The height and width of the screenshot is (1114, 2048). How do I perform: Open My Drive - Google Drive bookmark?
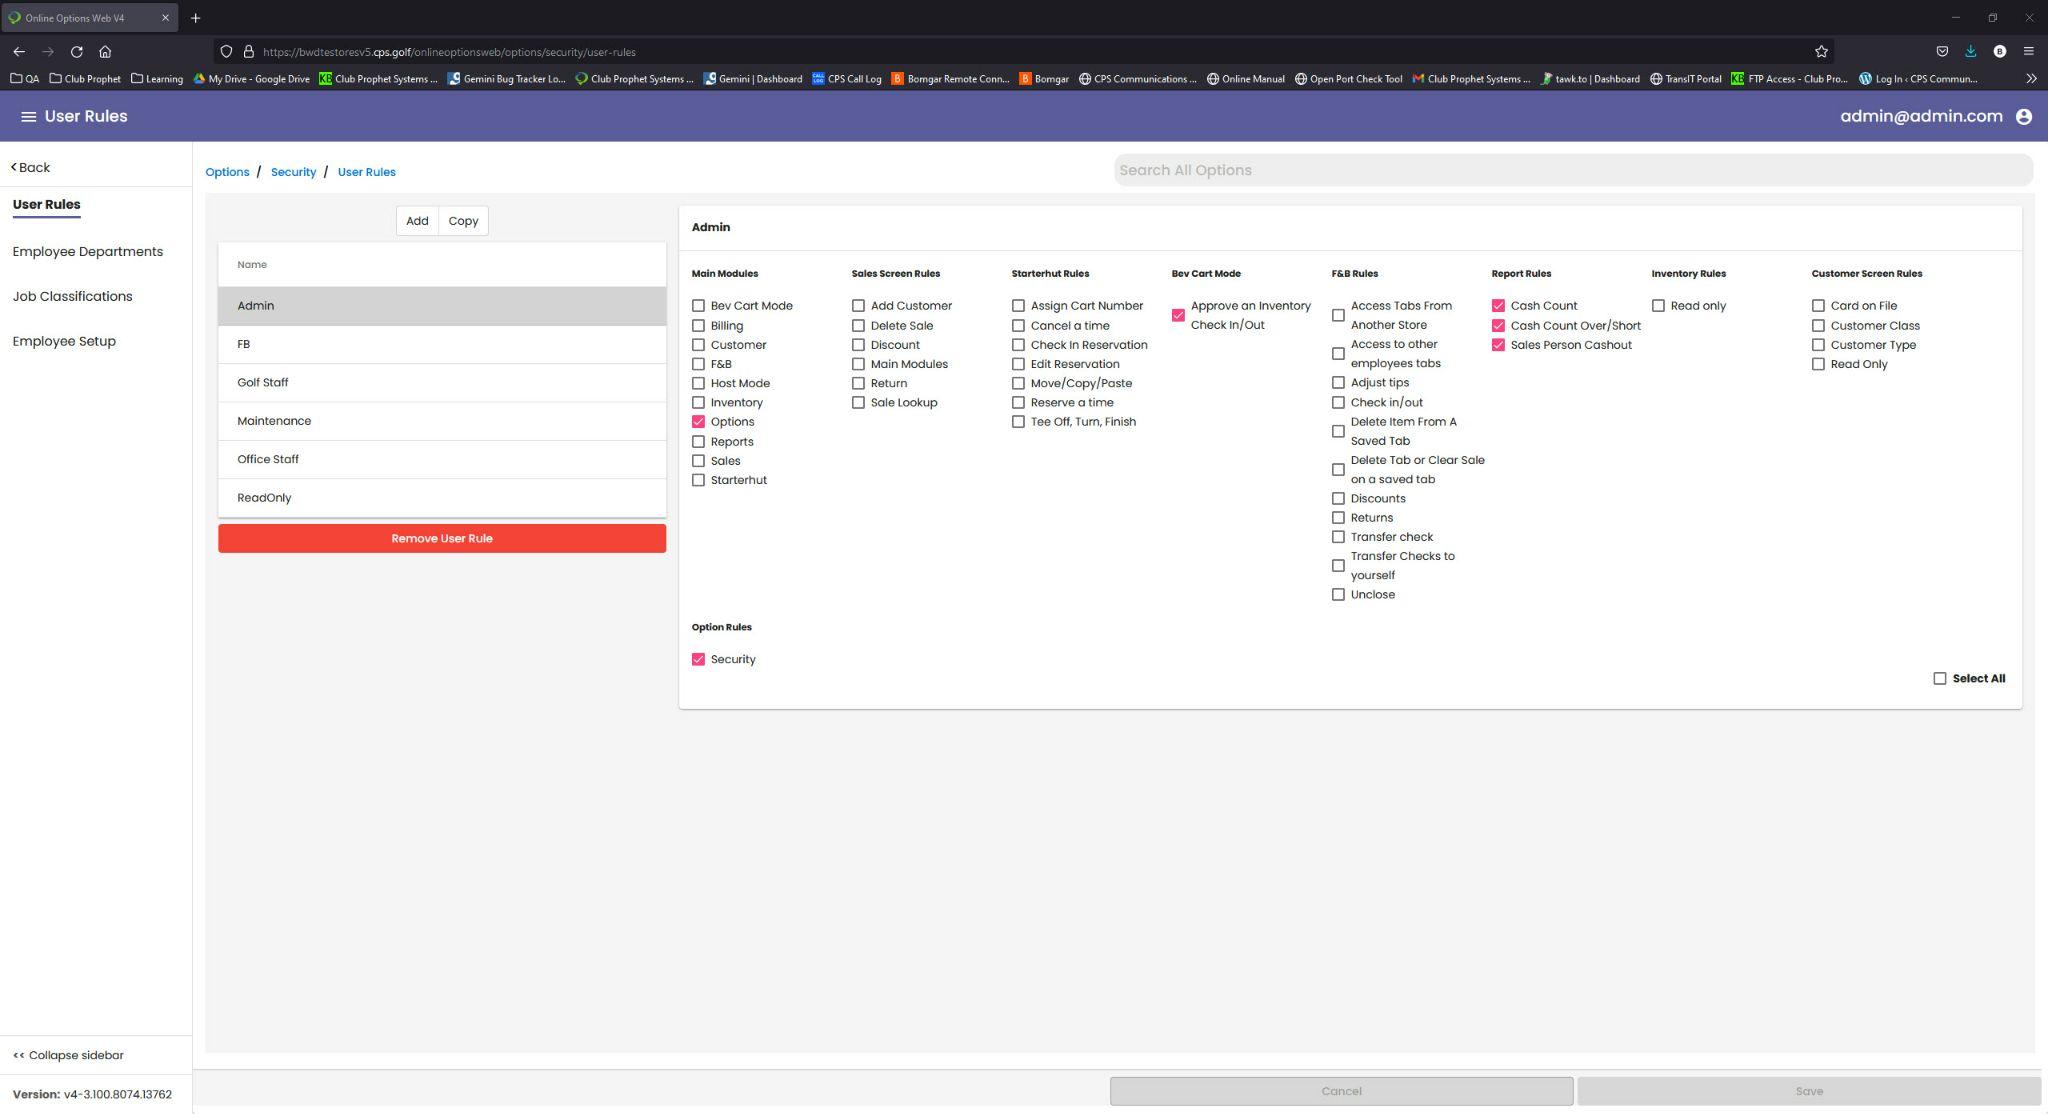pyautogui.click(x=252, y=79)
